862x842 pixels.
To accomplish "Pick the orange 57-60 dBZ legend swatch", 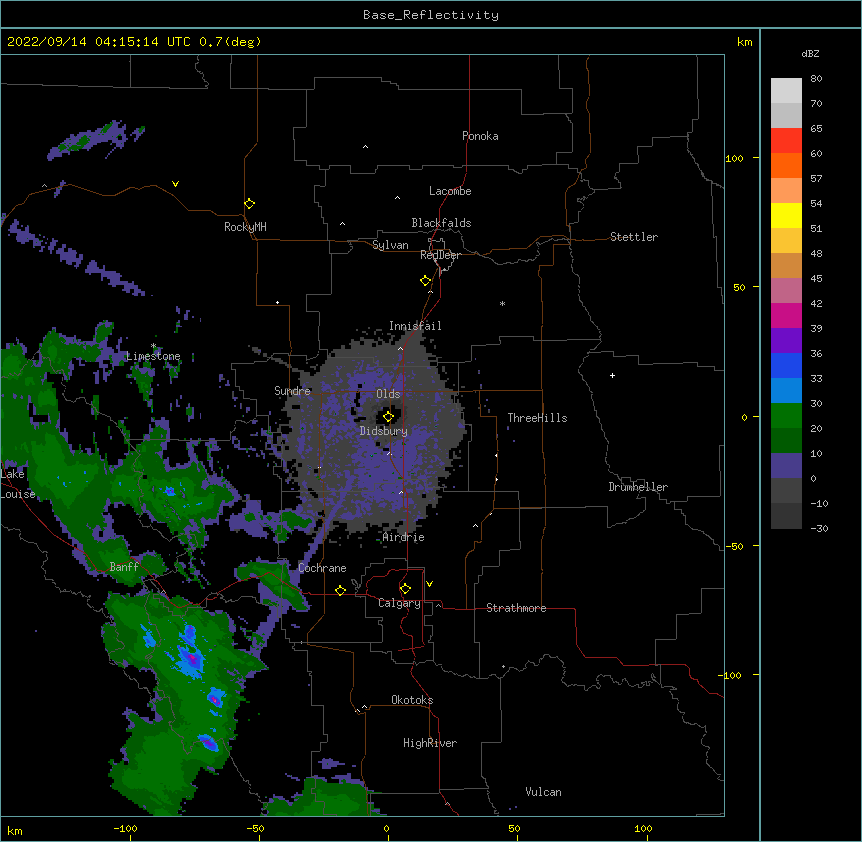I will tap(786, 165).
